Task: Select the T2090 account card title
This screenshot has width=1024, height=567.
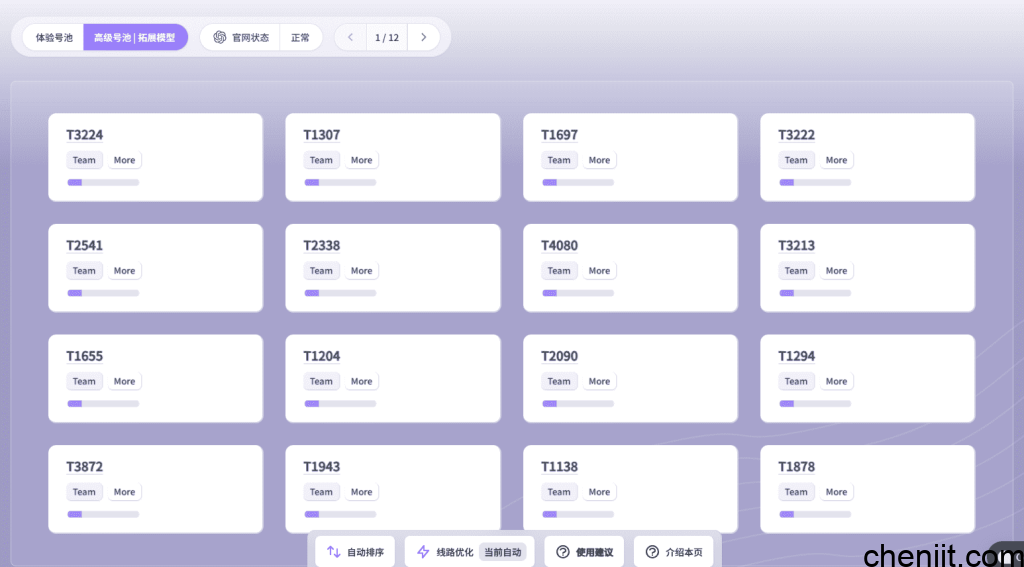Action: [x=559, y=356]
